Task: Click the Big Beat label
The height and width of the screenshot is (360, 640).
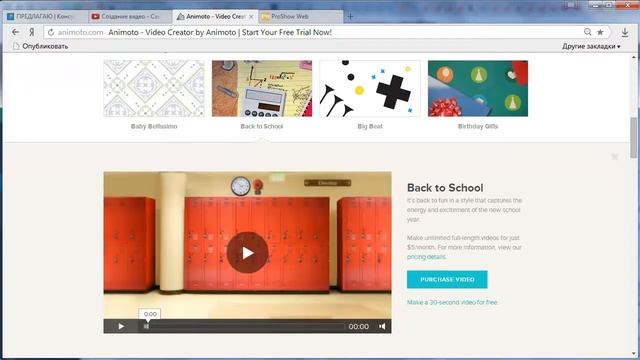Action: pos(370,127)
